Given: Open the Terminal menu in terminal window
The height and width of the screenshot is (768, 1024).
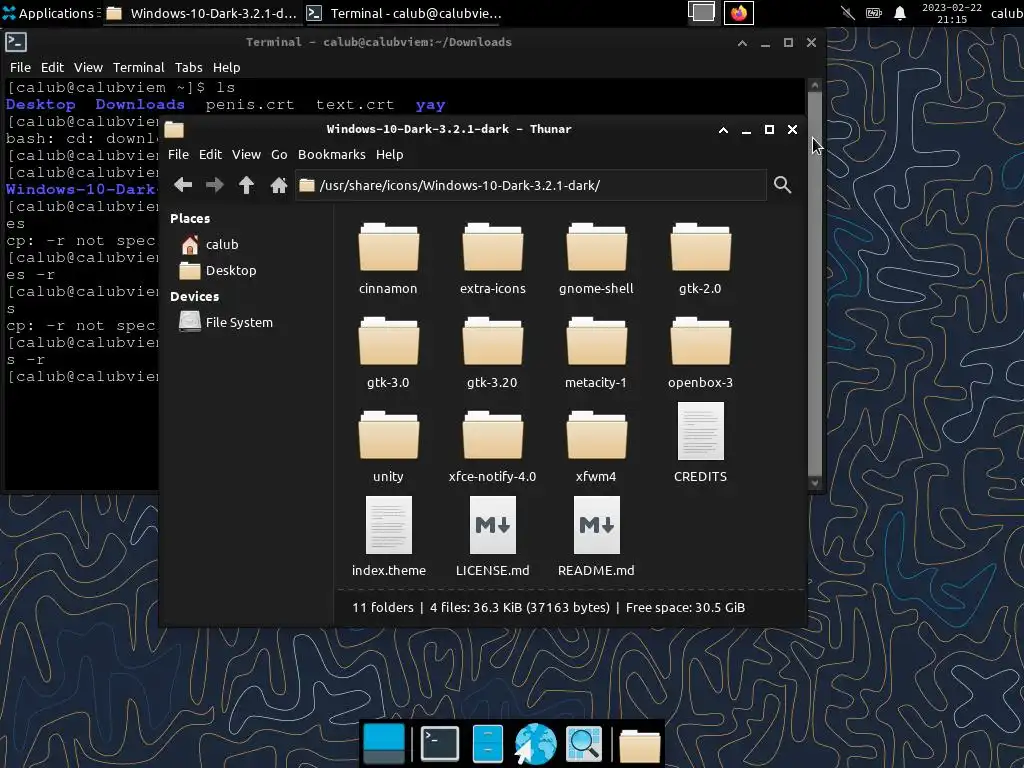Looking at the screenshot, I should [x=138, y=68].
